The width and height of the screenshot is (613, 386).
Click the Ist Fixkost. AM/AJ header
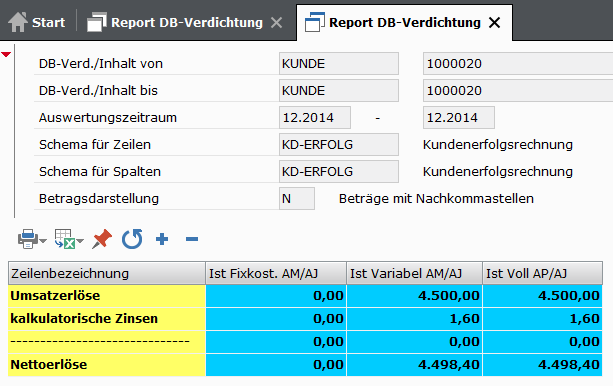[x=276, y=273]
